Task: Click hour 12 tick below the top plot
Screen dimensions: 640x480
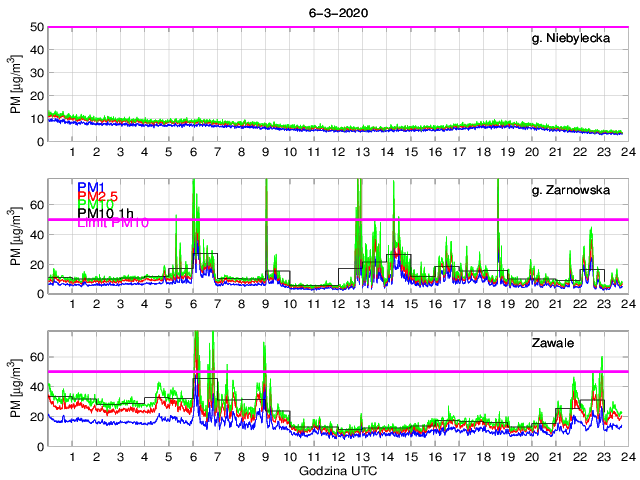Action: tap(338, 151)
